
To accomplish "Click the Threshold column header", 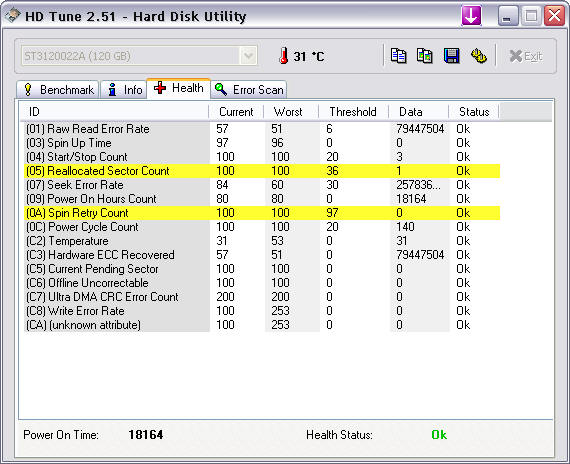I will pos(353,112).
